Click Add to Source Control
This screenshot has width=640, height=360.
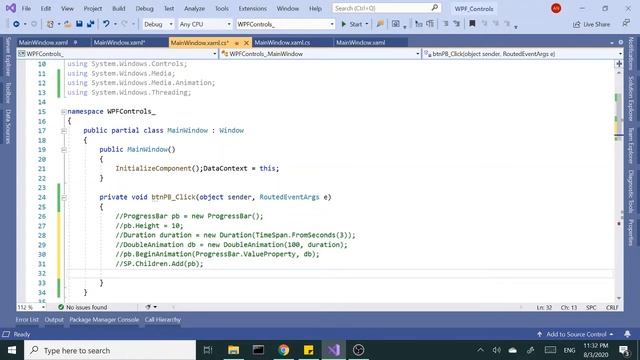coord(575,334)
